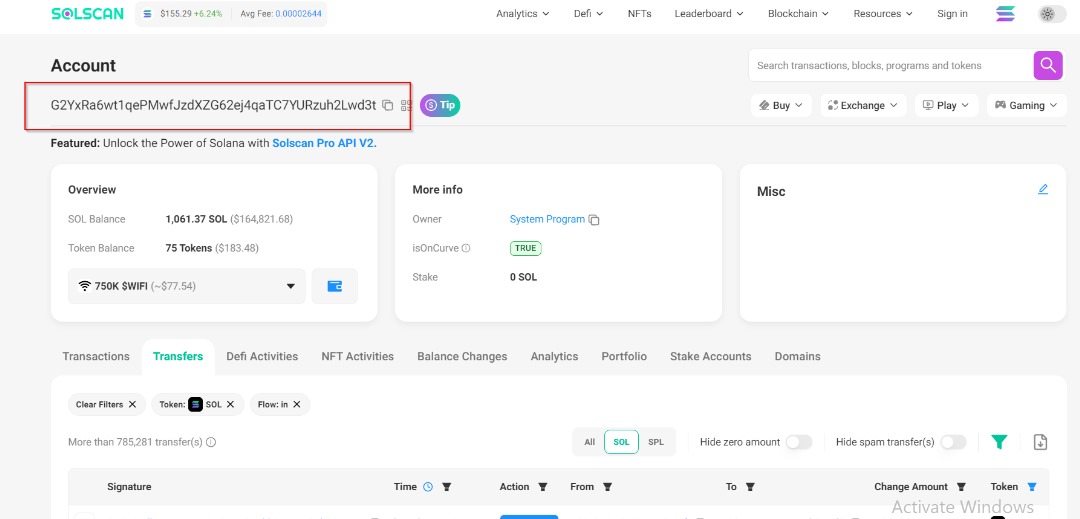The image size is (1080, 519).
Task: Click the 75 Tokens balance value
Action: (189, 248)
